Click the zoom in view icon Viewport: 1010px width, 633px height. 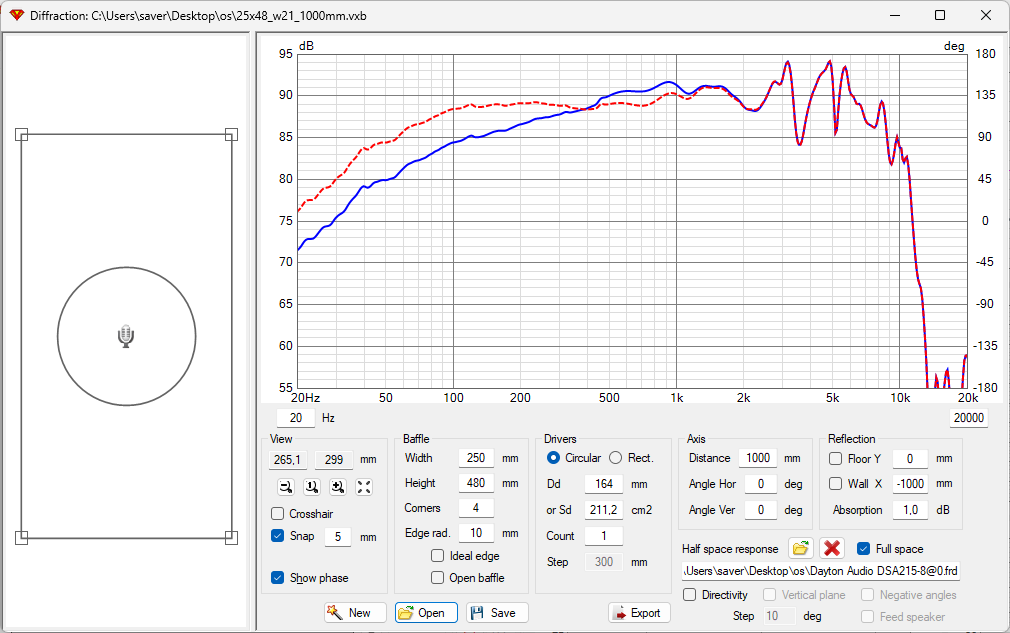point(338,487)
